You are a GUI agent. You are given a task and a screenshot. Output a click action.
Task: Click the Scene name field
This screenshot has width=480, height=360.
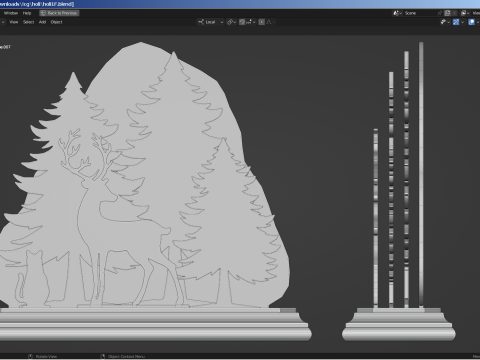point(419,13)
